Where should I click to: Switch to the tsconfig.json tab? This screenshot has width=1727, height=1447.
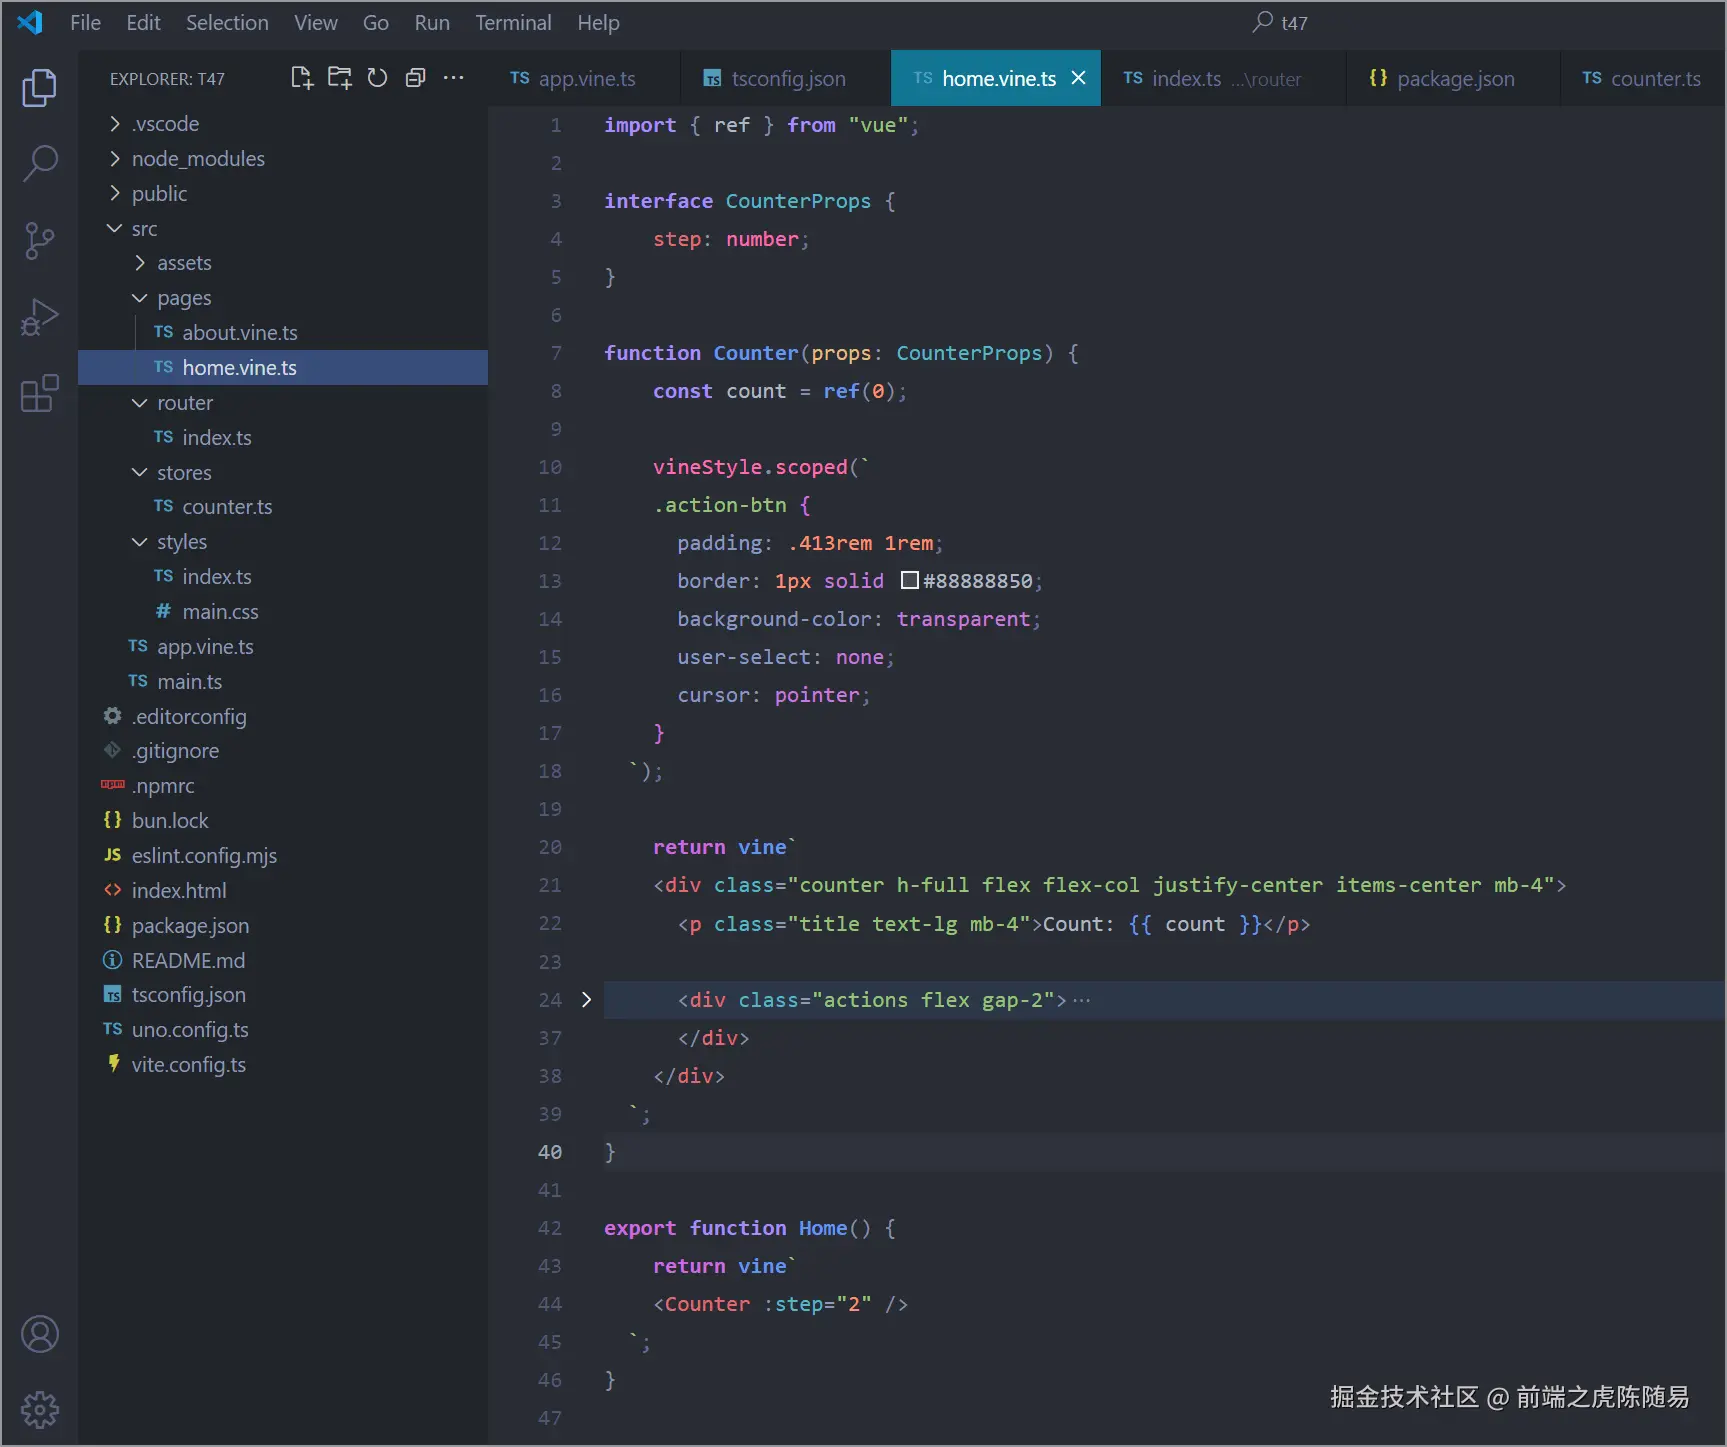787,79
